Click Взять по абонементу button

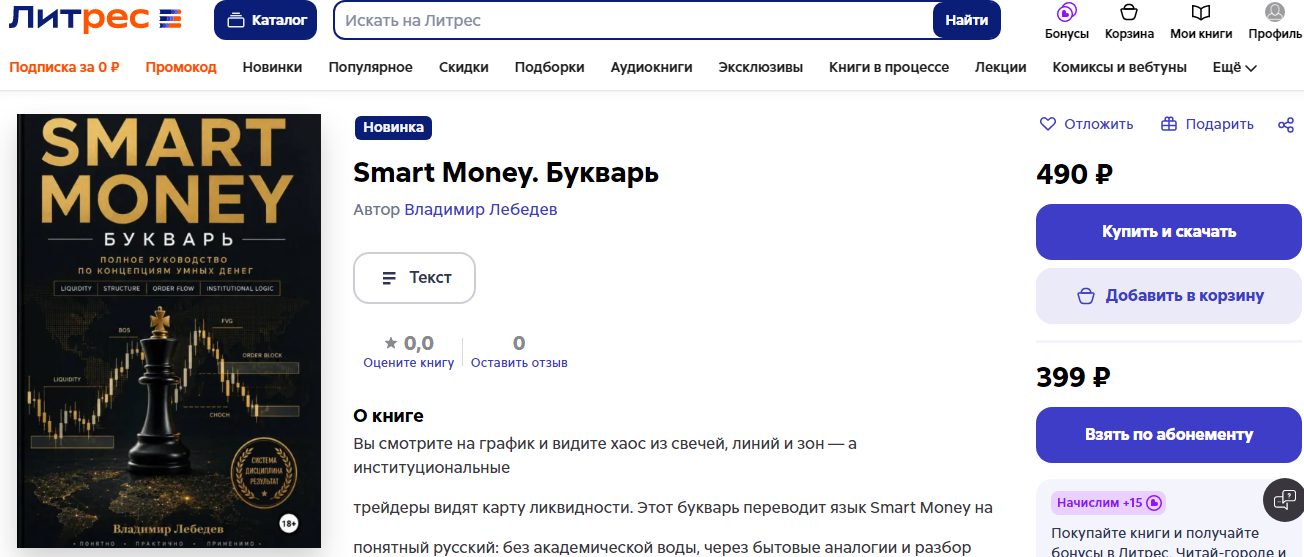[1169, 435]
